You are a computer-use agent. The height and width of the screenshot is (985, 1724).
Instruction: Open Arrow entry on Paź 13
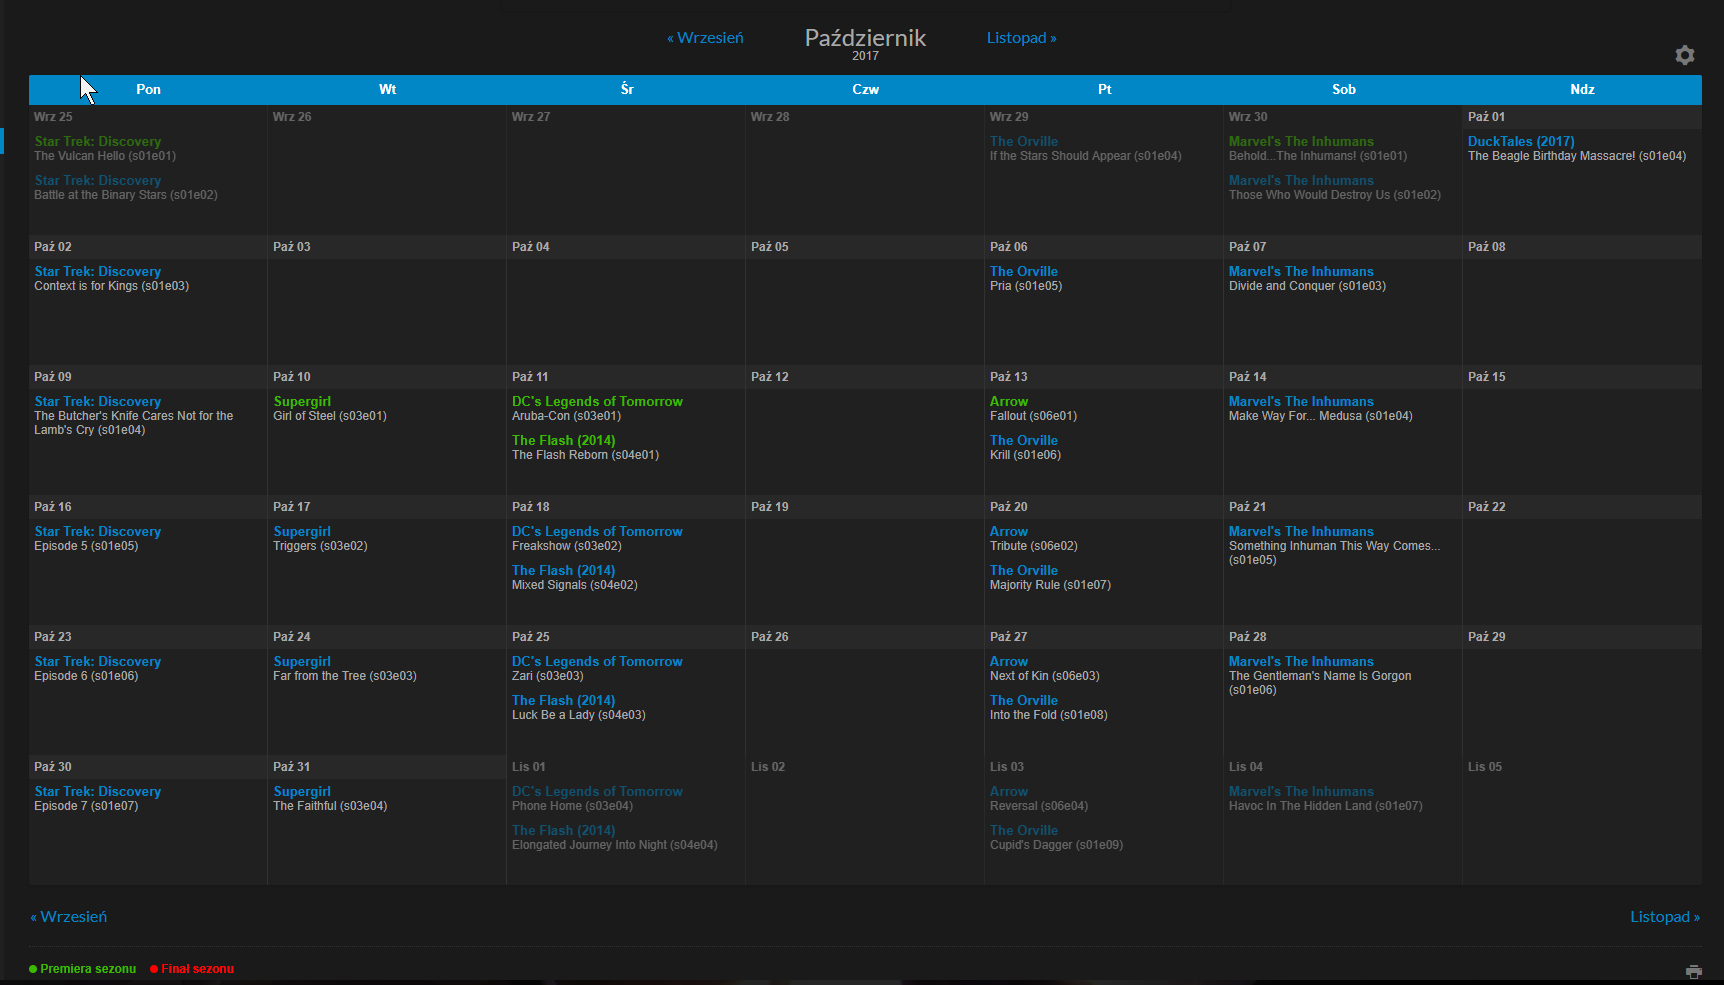[x=1008, y=402]
